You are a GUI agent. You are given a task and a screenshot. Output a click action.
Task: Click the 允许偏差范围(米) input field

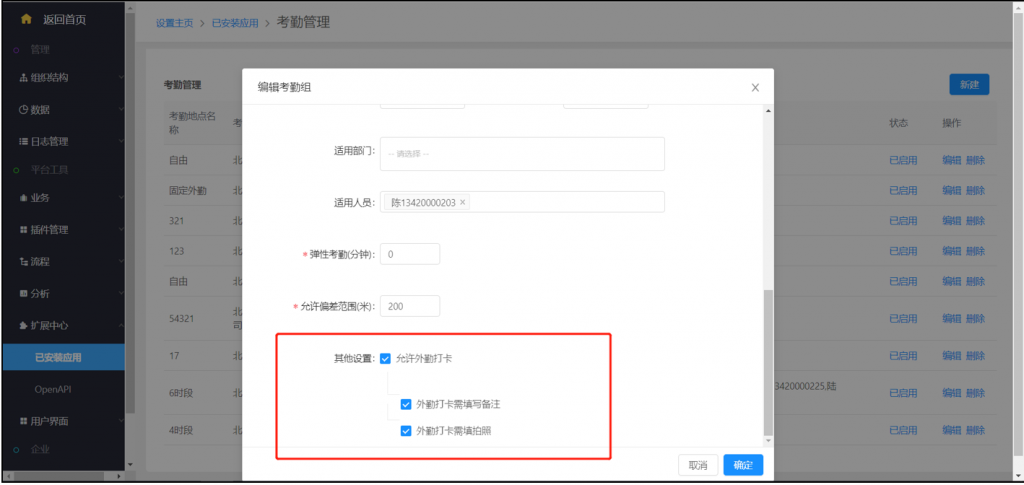pyautogui.click(x=409, y=306)
